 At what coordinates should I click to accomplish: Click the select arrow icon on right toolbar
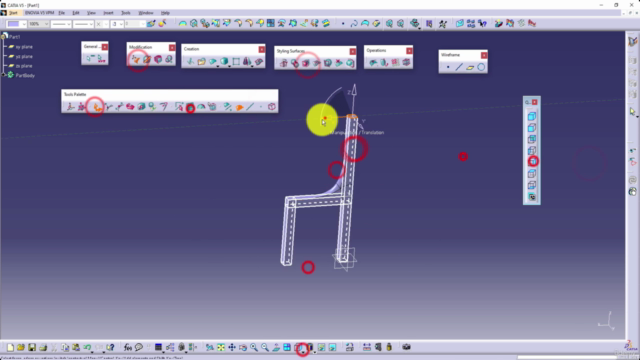[x=633, y=111]
